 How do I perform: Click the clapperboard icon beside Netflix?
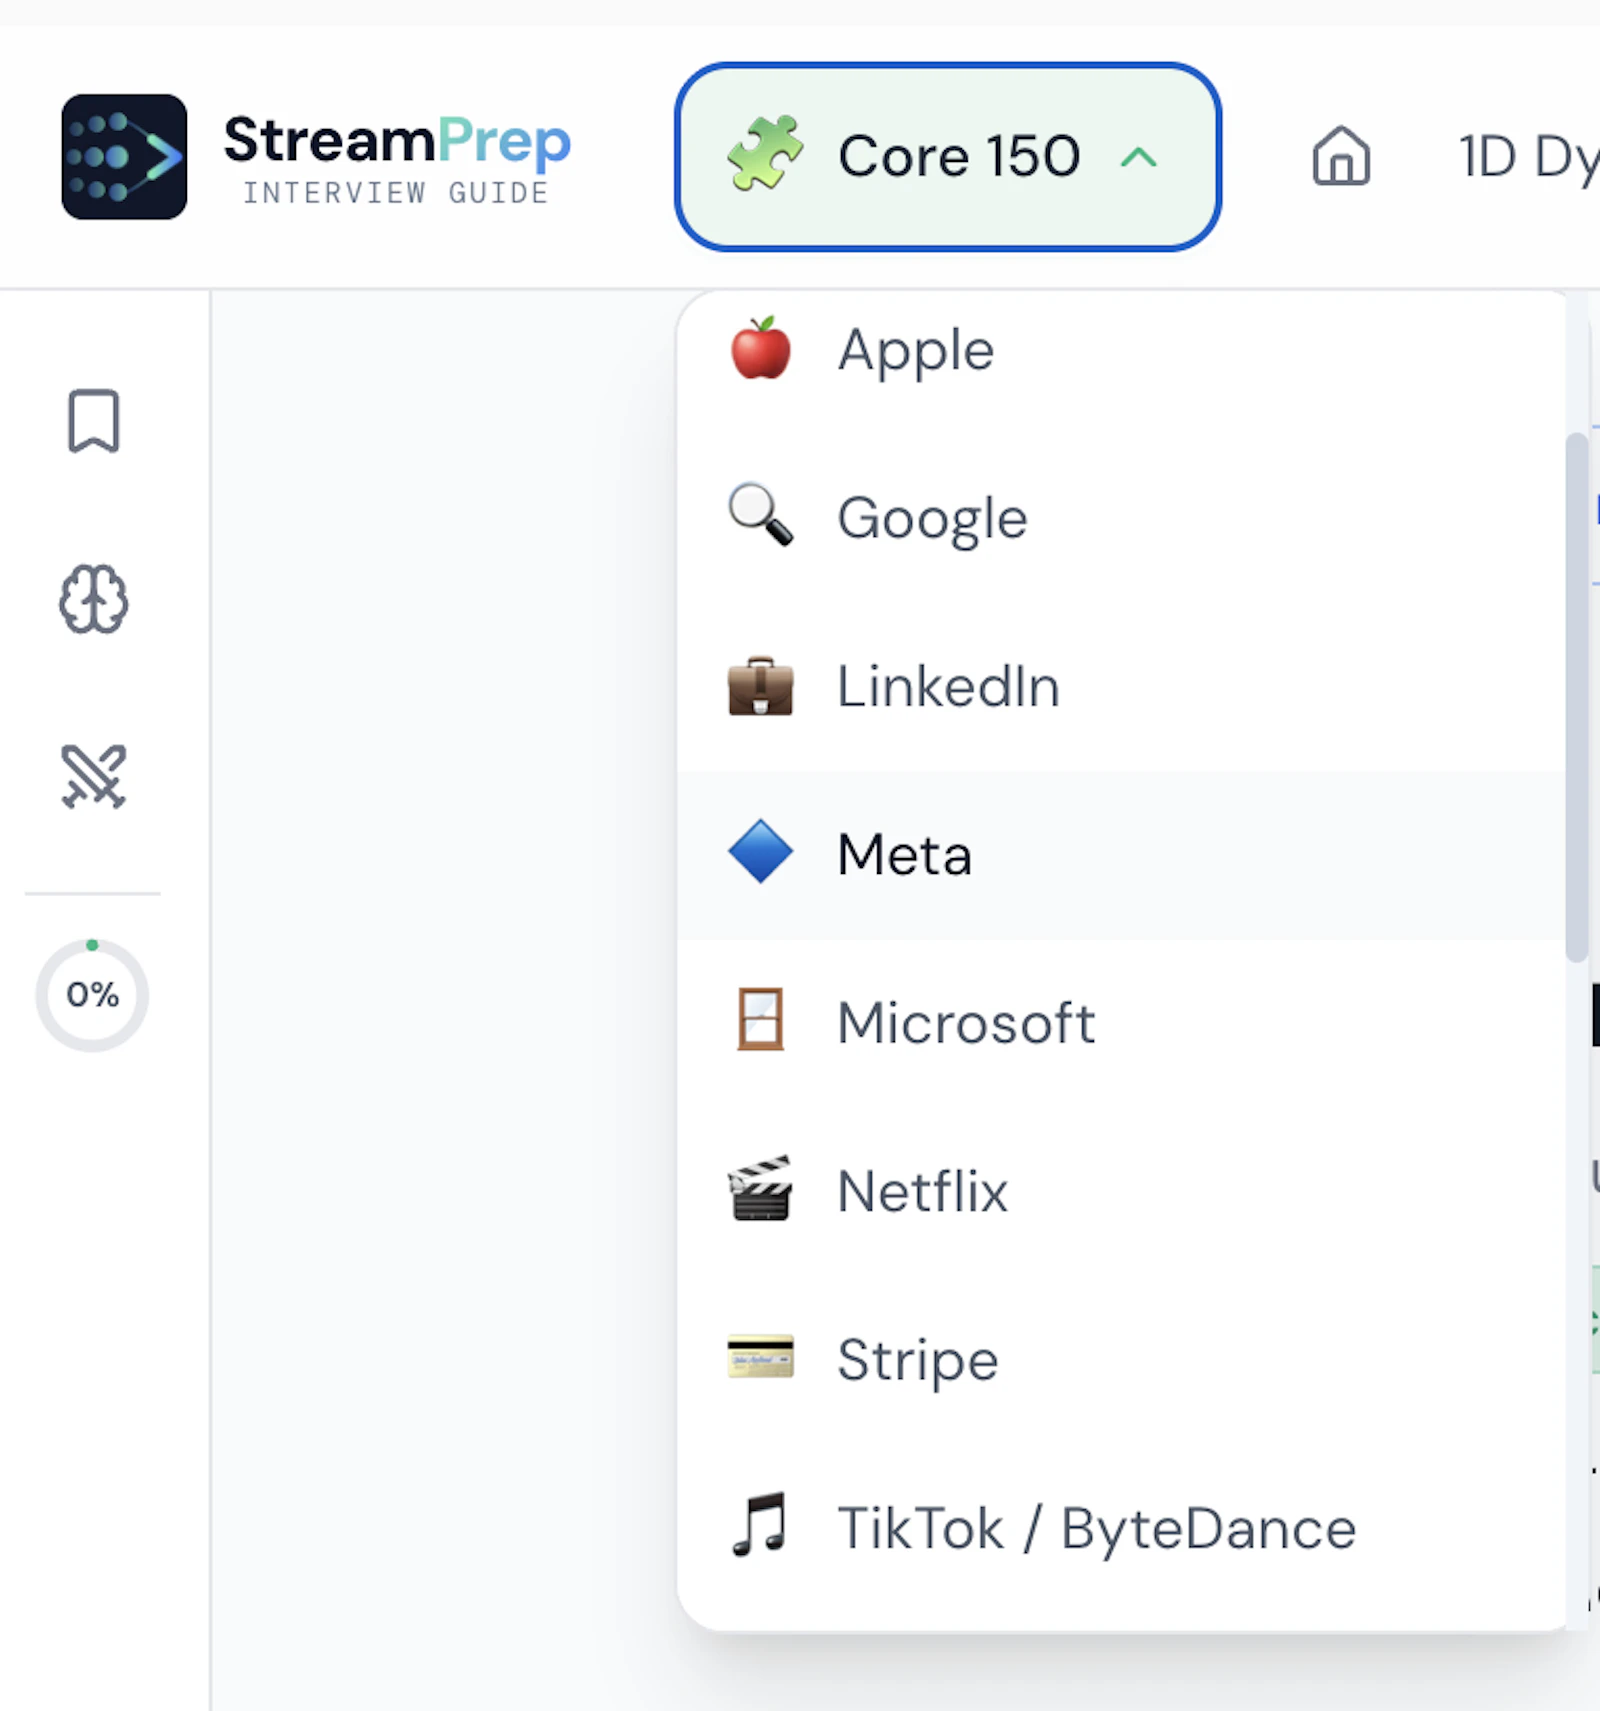coord(761,1189)
